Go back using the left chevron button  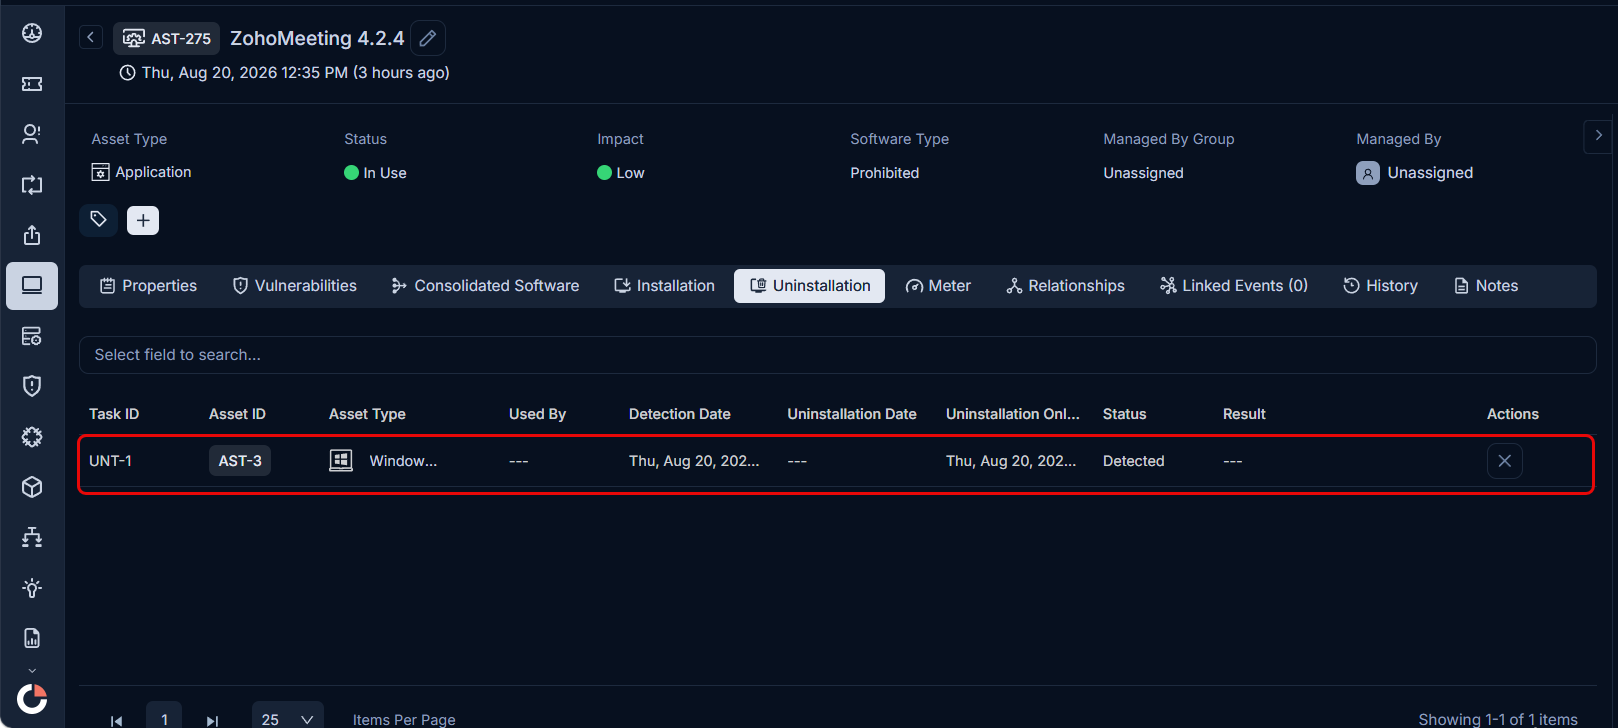click(x=91, y=37)
